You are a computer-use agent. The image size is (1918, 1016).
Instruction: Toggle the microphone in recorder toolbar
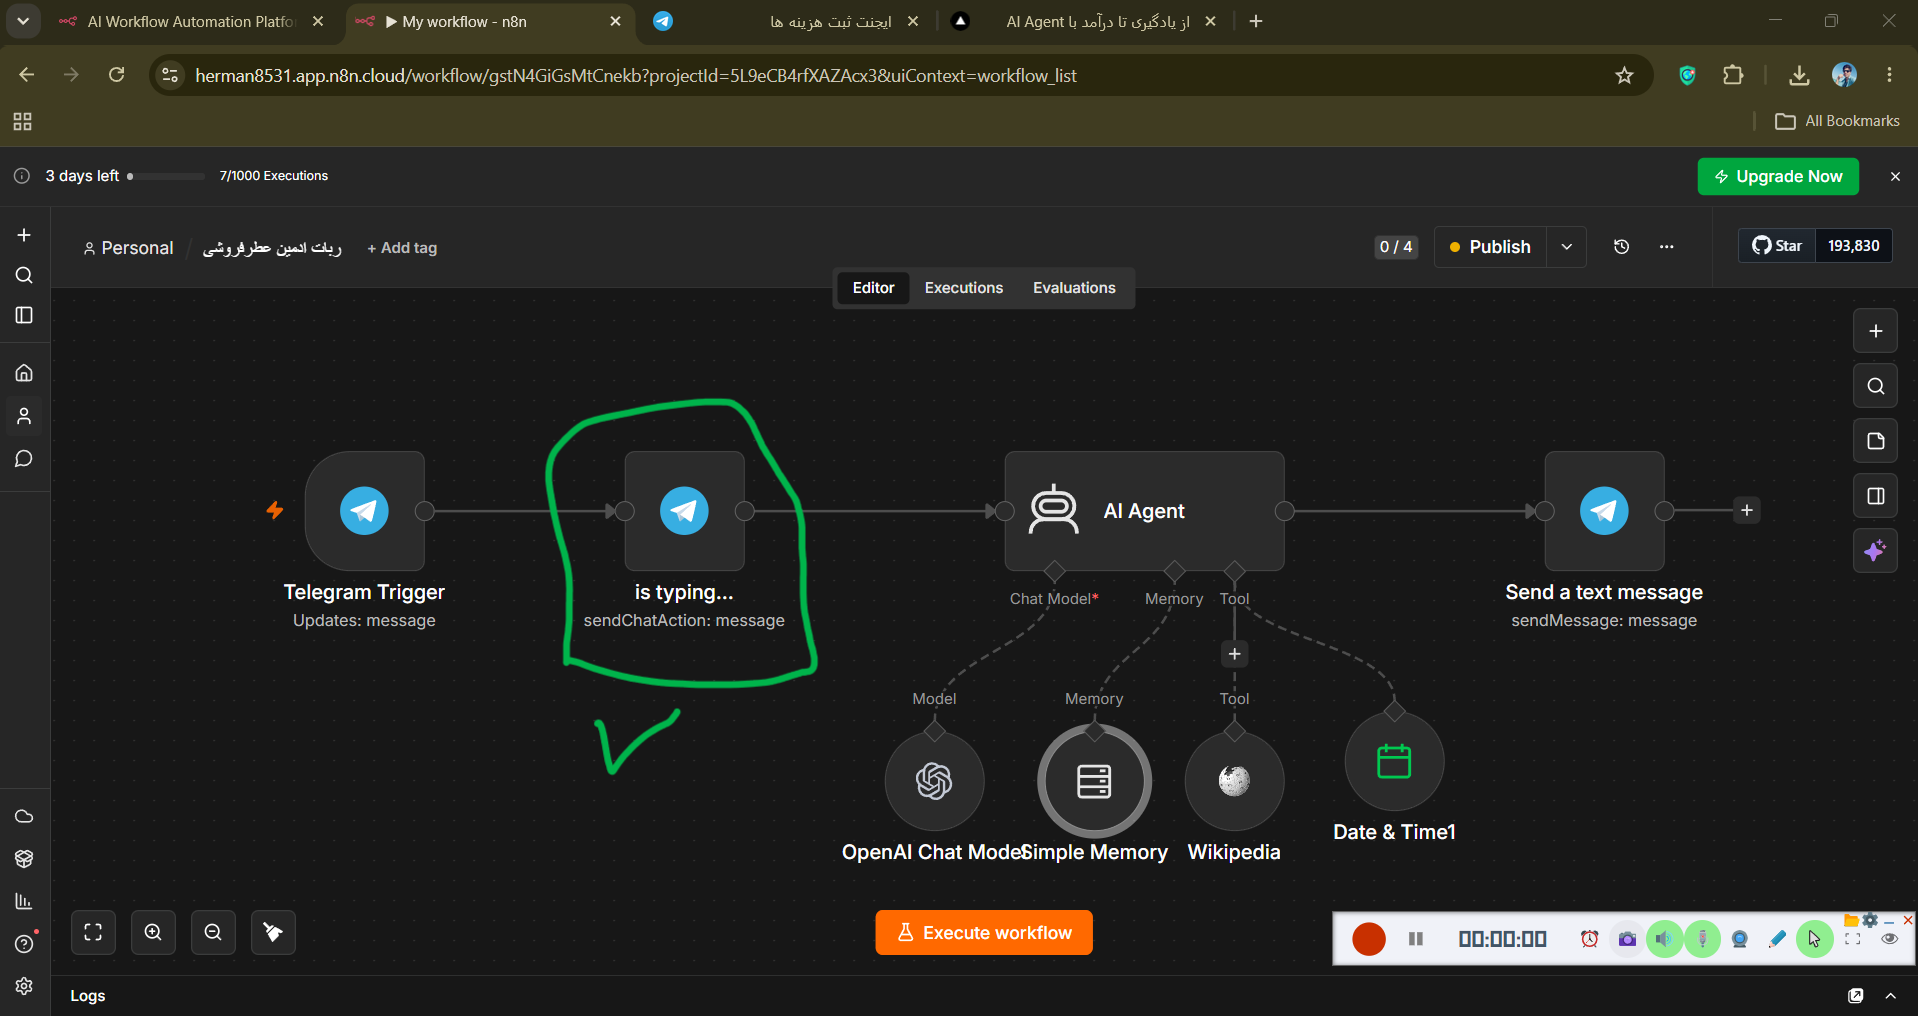1702,939
